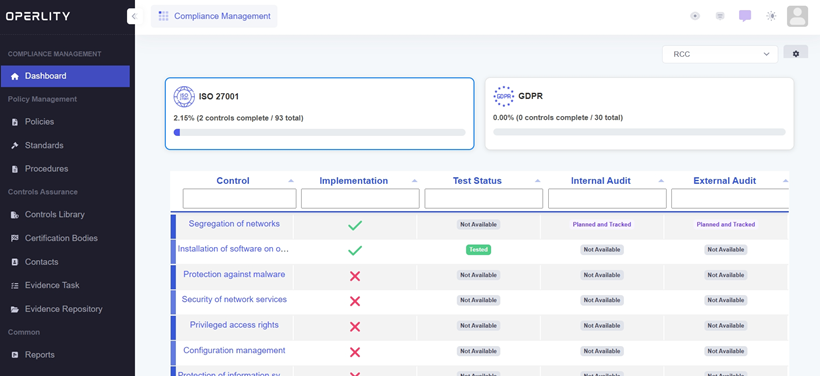Click the Standards gavel icon

(15, 145)
